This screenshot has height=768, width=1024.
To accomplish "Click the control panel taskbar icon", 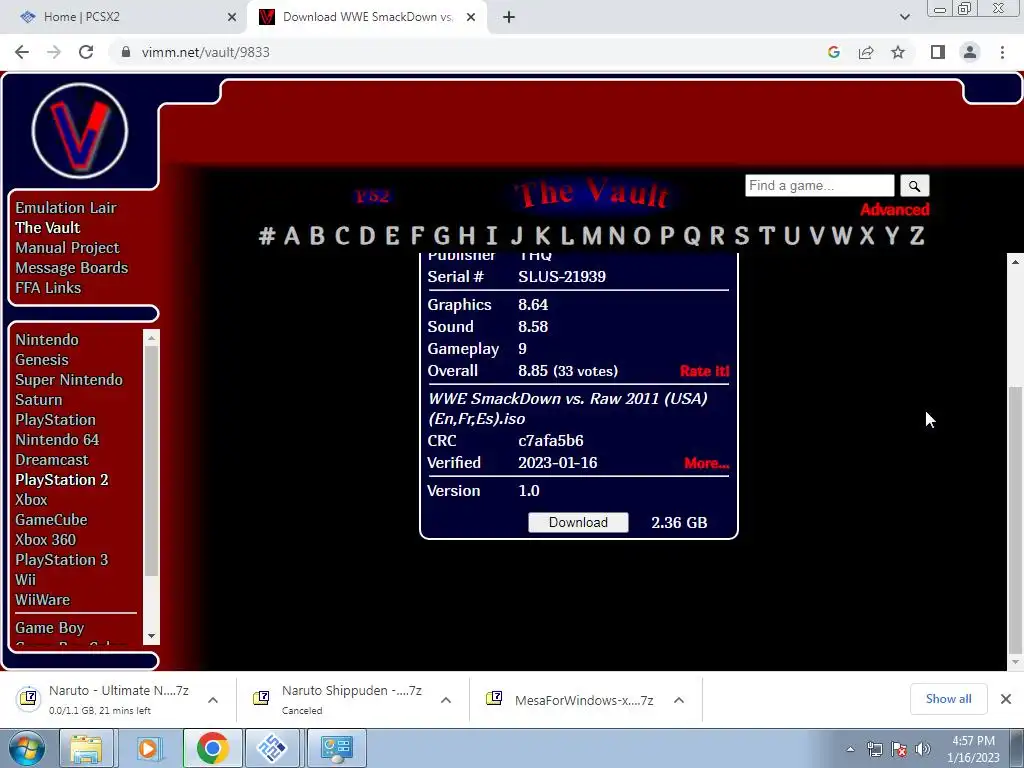I will pyautogui.click(x=336, y=748).
